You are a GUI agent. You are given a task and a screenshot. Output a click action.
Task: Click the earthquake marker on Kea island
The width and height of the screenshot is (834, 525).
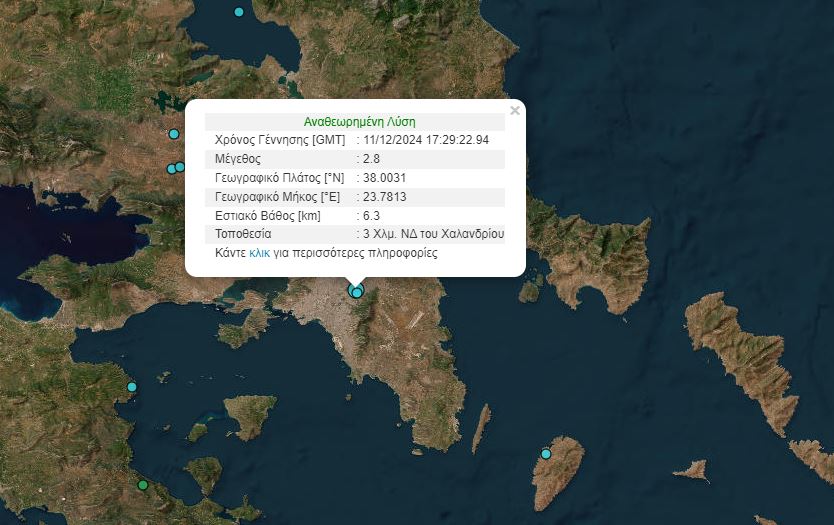546,454
